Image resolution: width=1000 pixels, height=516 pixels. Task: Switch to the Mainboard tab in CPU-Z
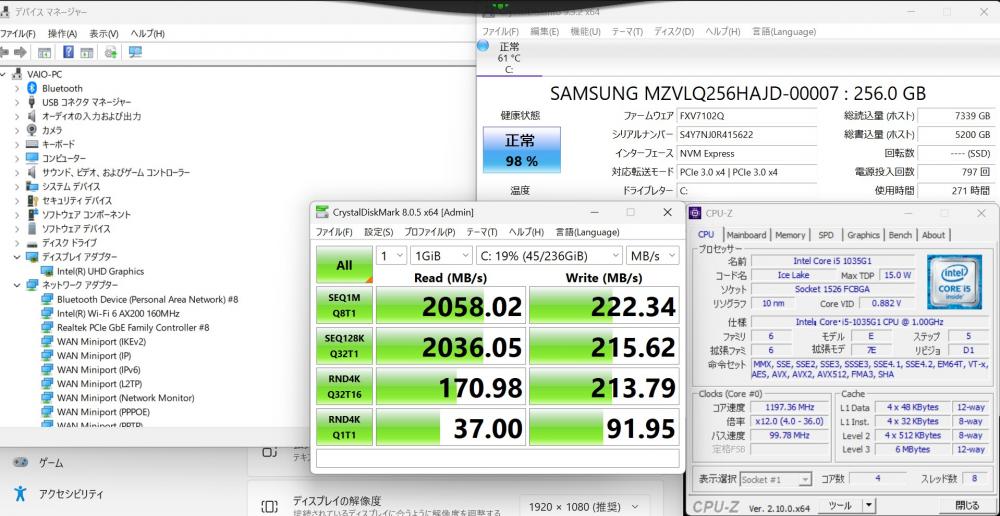pyautogui.click(x=746, y=235)
